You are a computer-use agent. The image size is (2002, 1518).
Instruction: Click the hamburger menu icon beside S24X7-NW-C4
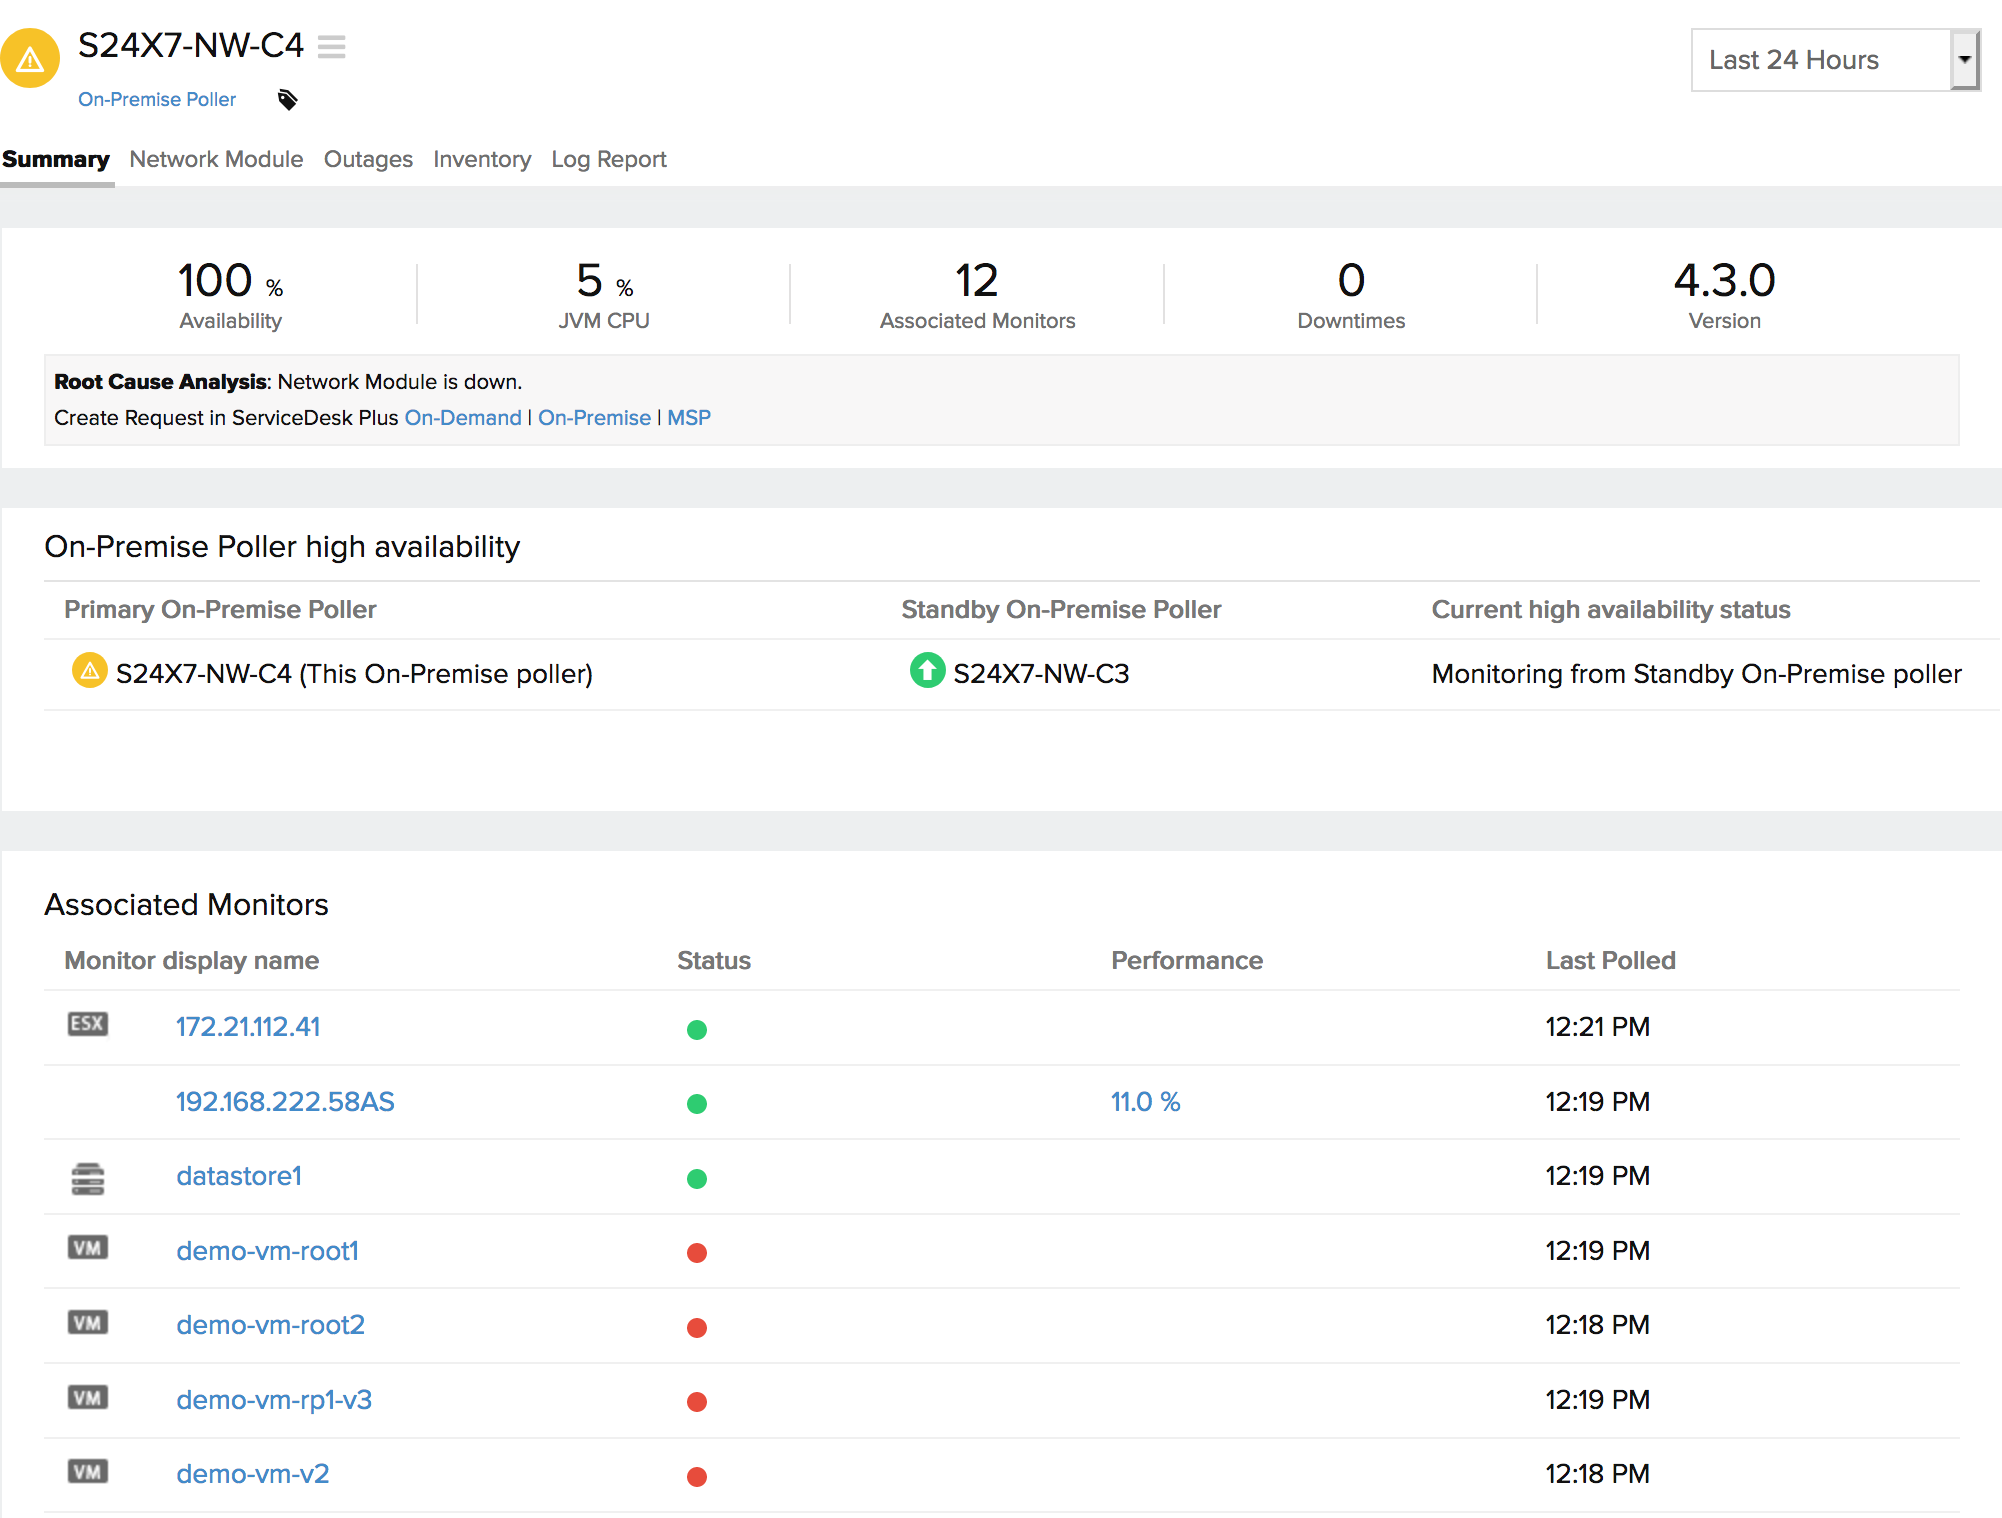coord(331,47)
